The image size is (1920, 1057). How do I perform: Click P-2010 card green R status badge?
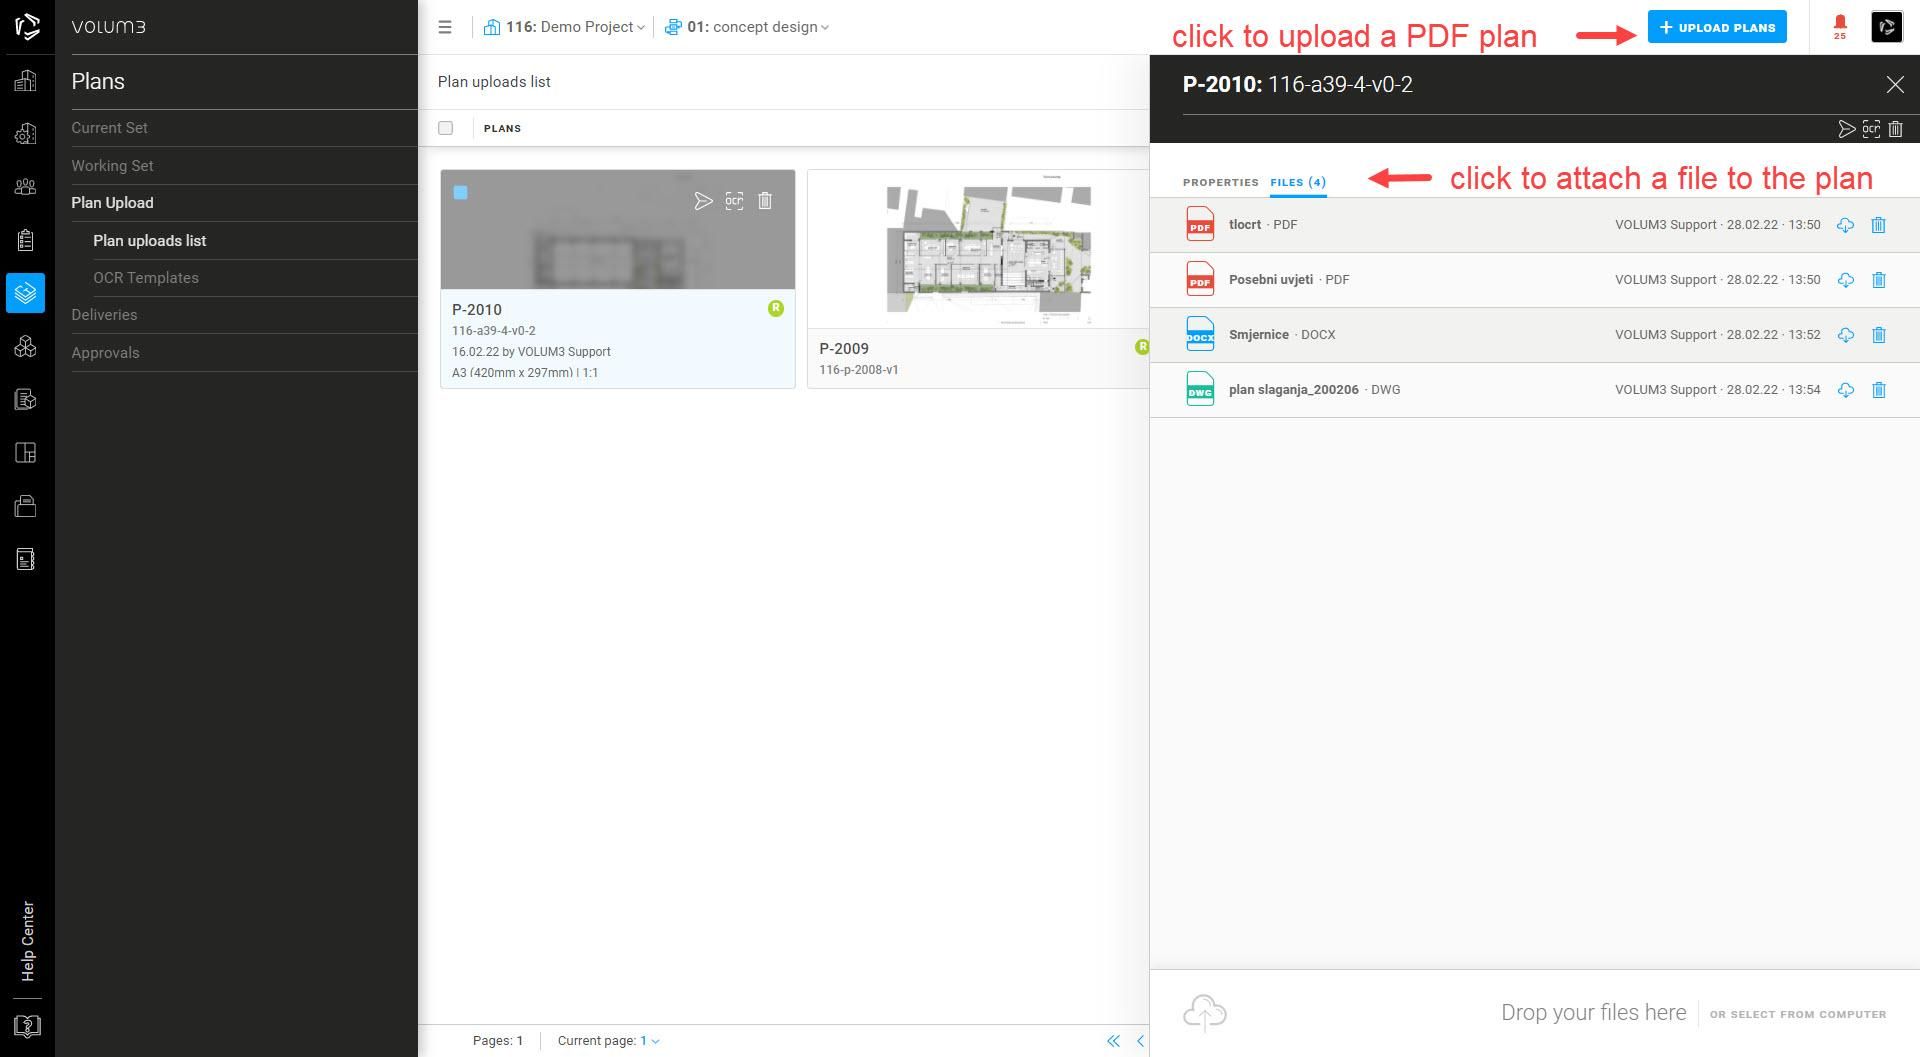coord(776,308)
